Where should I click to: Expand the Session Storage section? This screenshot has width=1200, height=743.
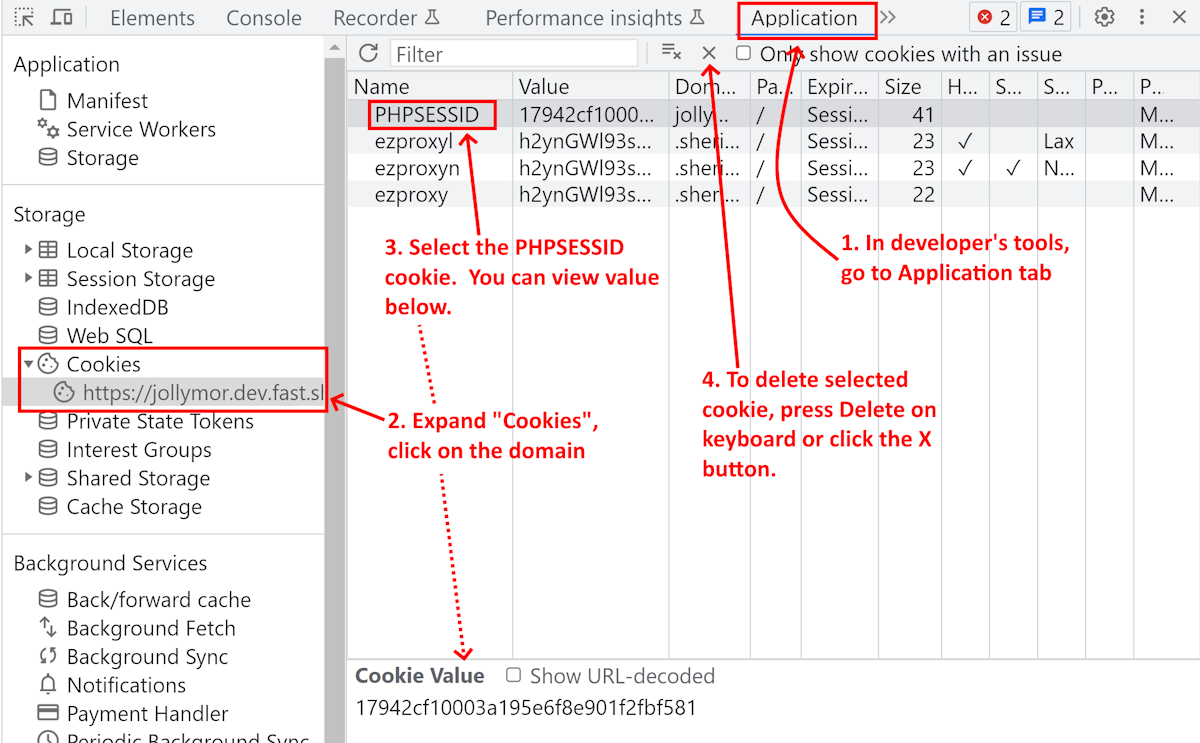click(x=29, y=279)
